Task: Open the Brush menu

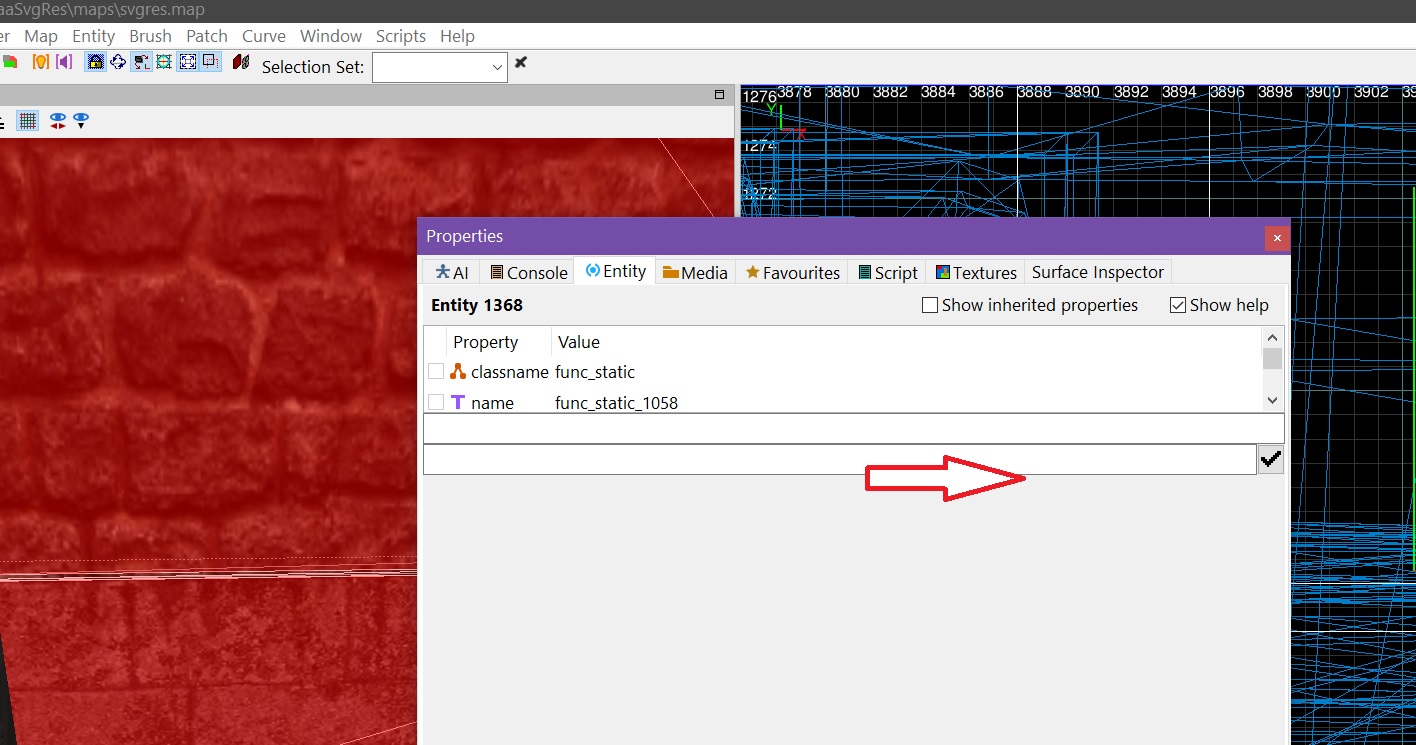Action: (150, 36)
